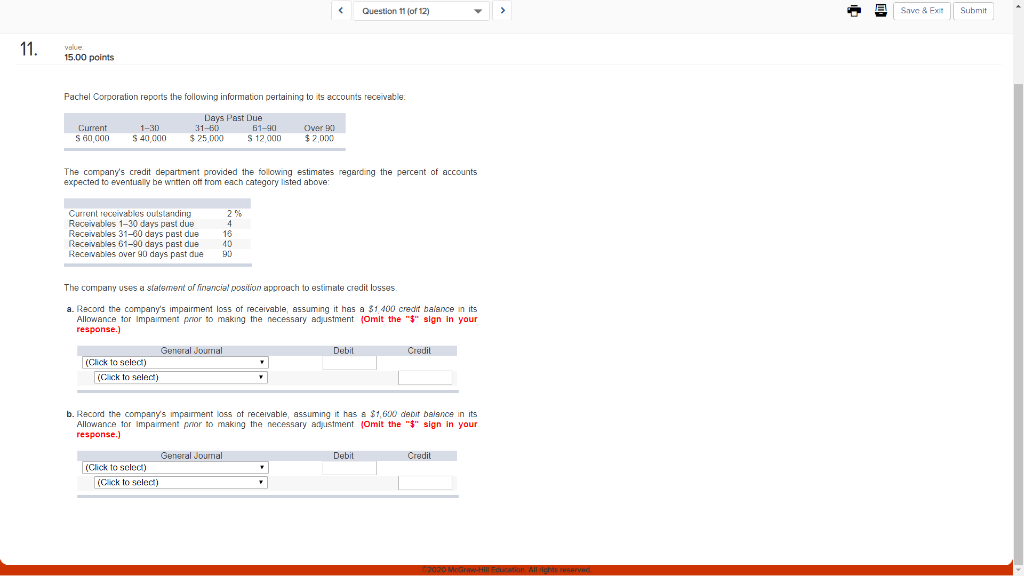Image resolution: width=1024 pixels, height=576 pixels.
Task: Click the scrollbar down arrow at bottom right
Action: click(1018, 570)
